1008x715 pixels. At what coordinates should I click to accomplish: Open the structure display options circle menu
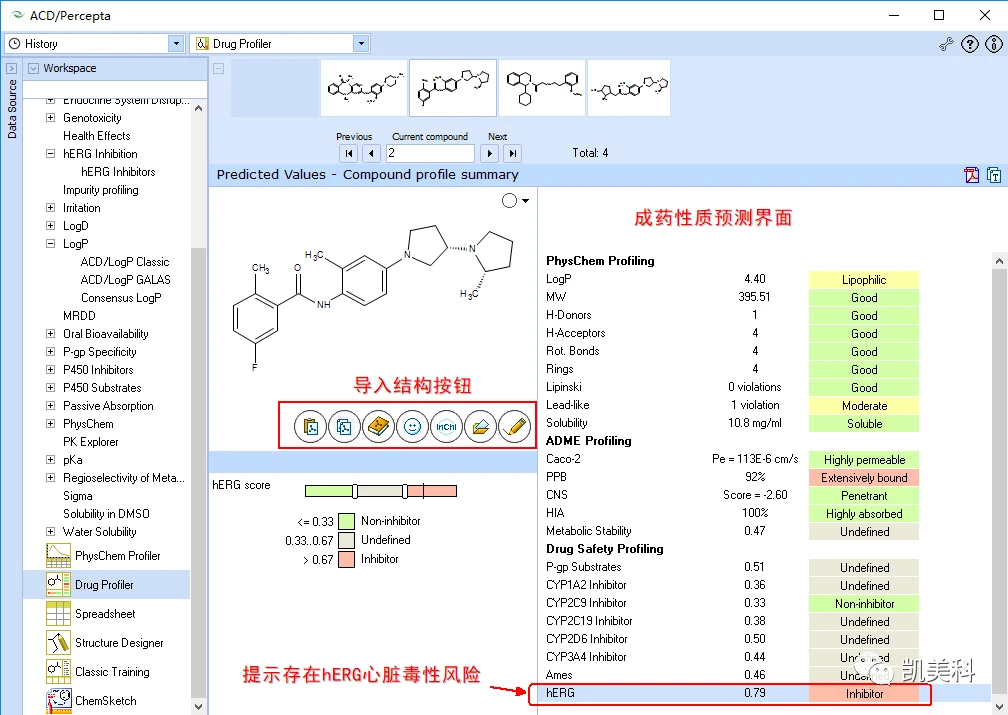515,201
